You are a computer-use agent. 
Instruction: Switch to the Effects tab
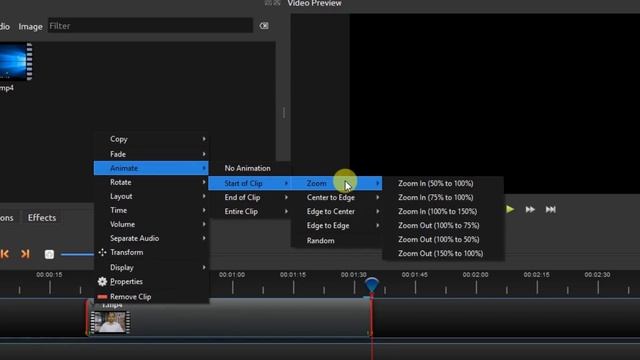(42, 218)
